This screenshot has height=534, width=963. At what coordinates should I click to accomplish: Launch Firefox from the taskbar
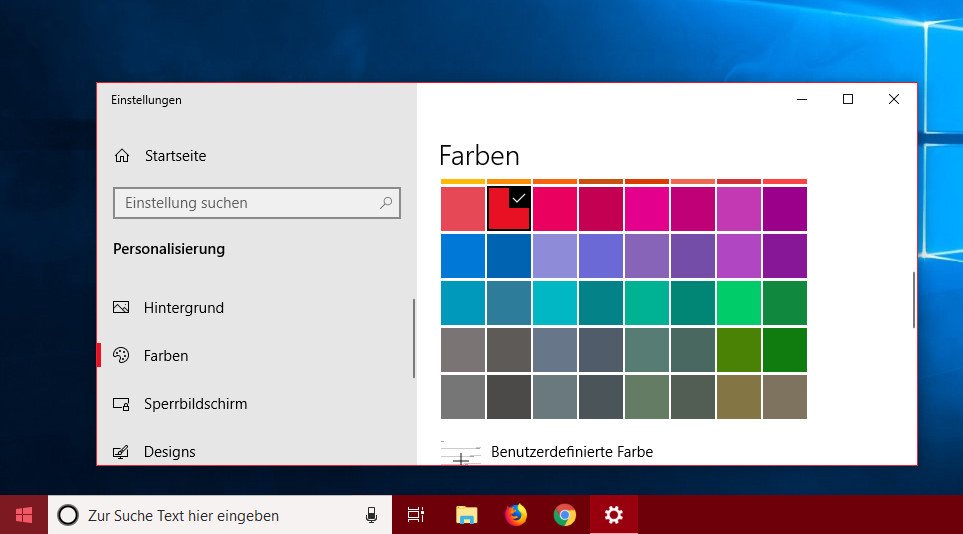(515, 515)
